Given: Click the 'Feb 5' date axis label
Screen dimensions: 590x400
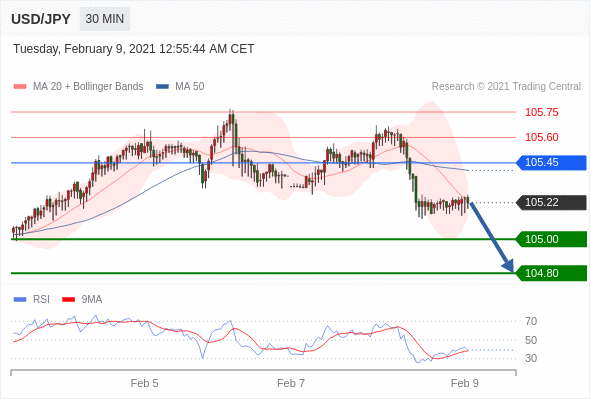Looking at the screenshot, I should 144,383.
